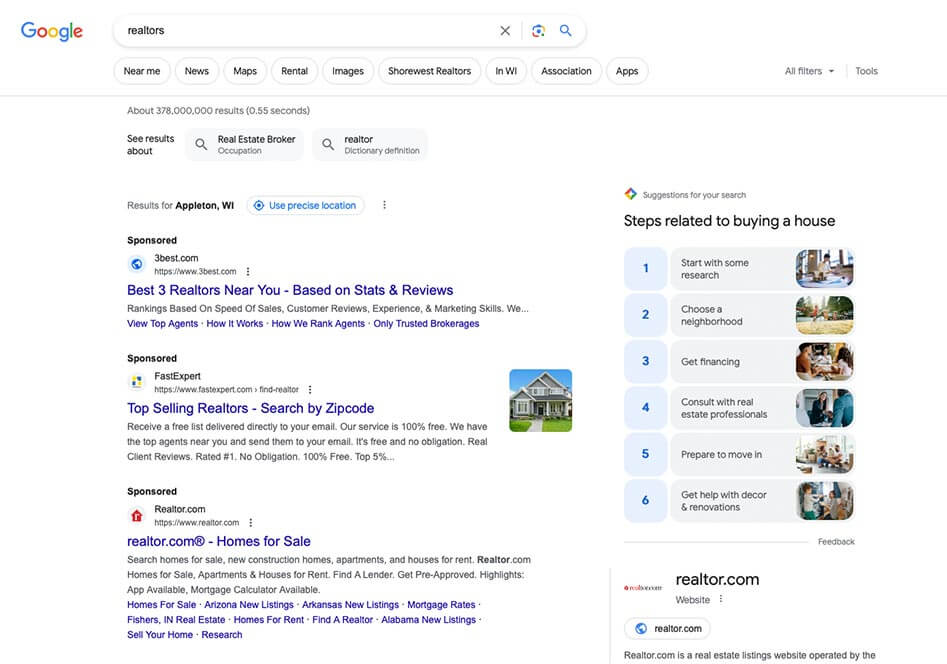Open the three-dot menu next to Website label
947x664 pixels.
pyautogui.click(x=720, y=600)
